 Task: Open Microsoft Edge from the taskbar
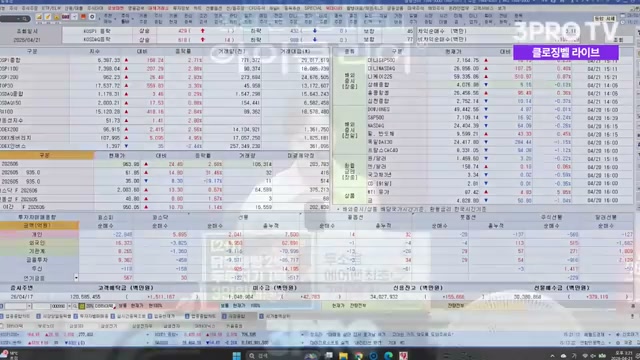pos(388,356)
